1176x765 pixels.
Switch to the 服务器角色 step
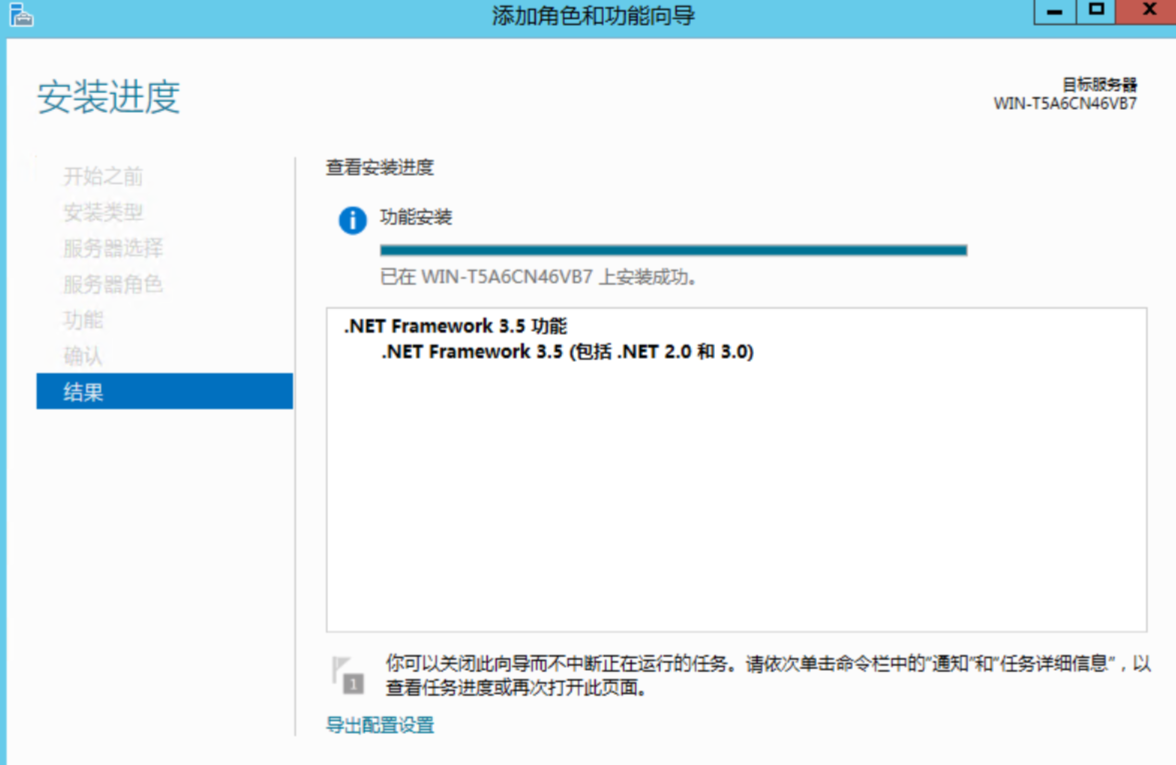[x=113, y=285]
